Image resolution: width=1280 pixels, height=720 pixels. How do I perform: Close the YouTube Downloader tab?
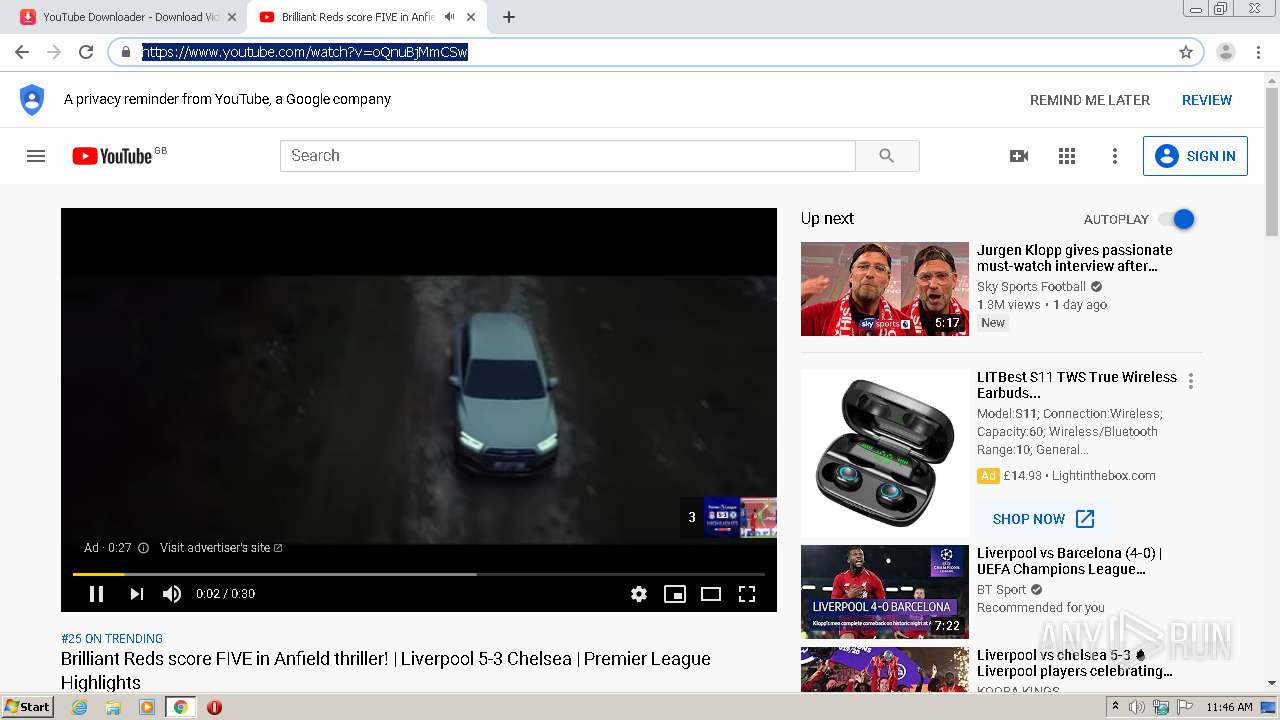coord(232,17)
